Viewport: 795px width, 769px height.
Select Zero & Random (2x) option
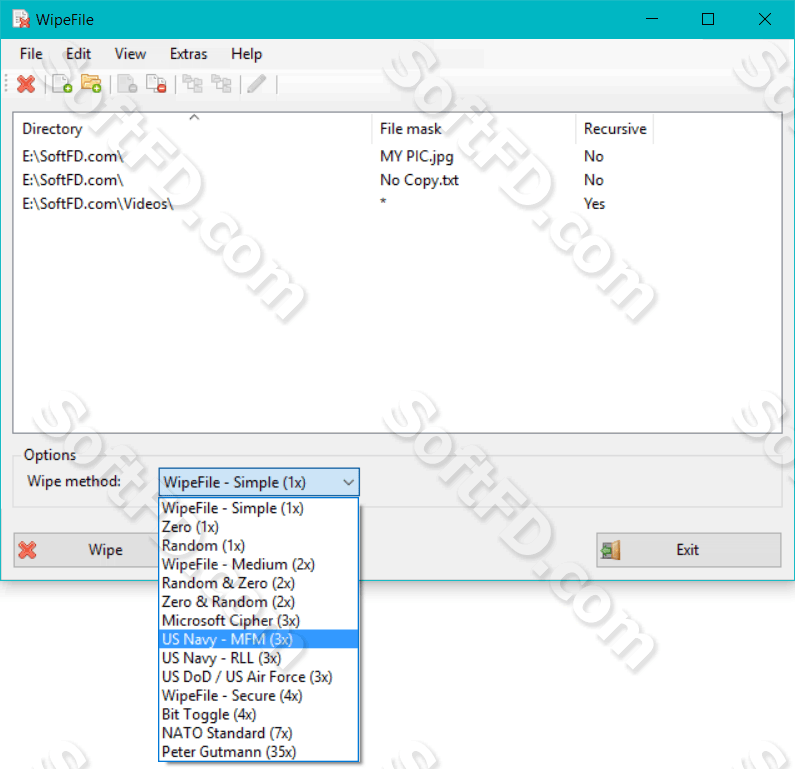click(259, 602)
